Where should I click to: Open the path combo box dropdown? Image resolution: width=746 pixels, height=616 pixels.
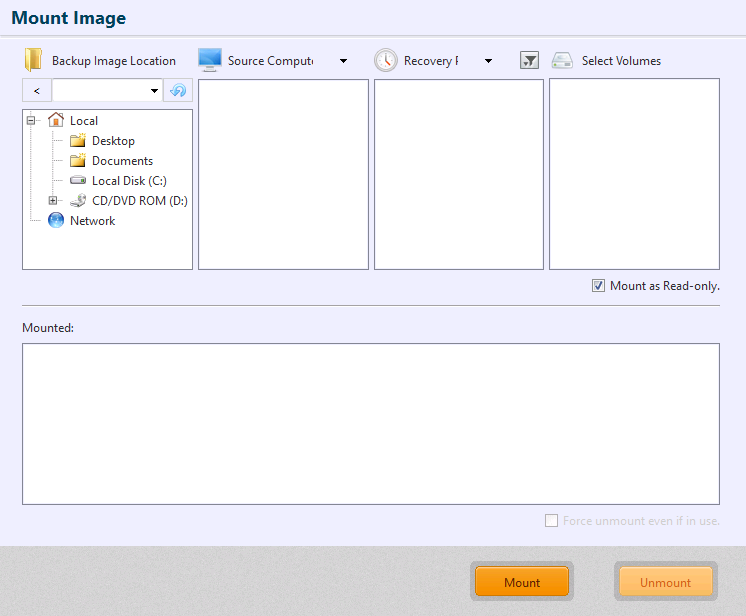[x=154, y=91]
